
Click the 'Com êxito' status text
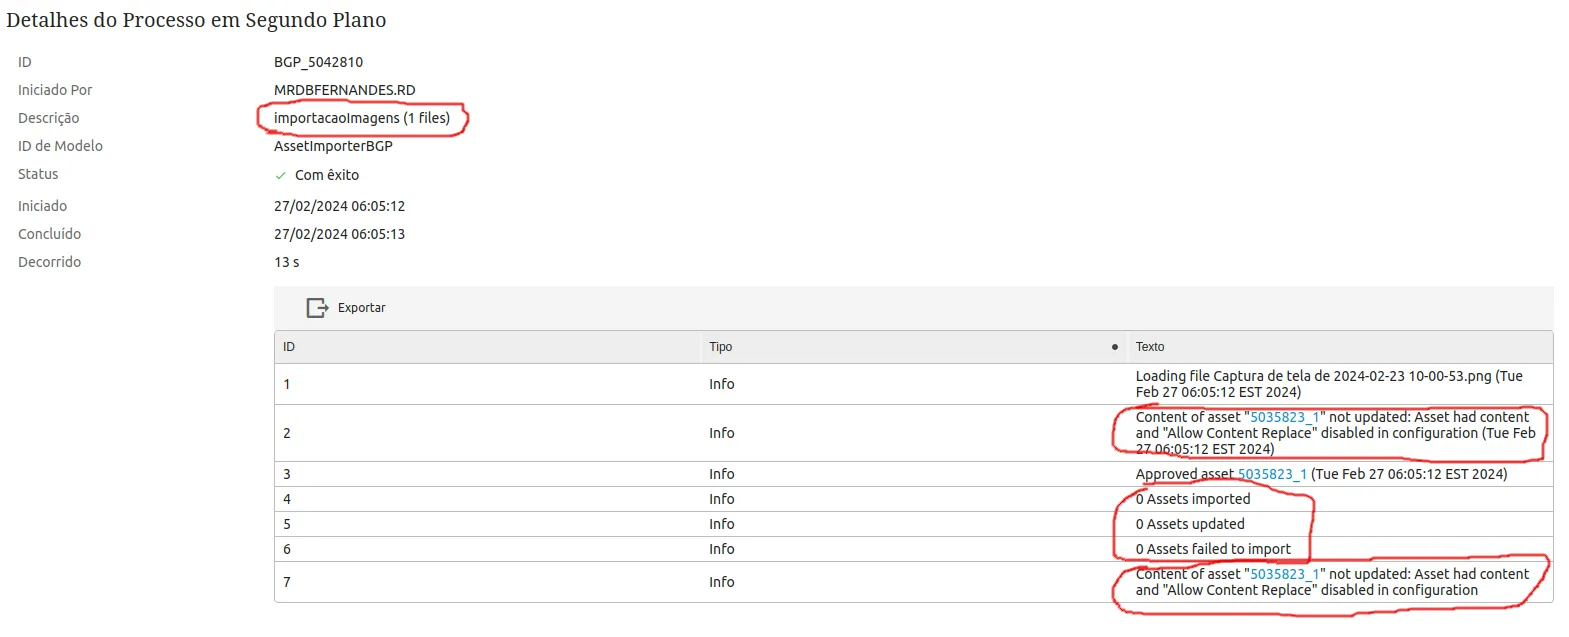click(327, 175)
